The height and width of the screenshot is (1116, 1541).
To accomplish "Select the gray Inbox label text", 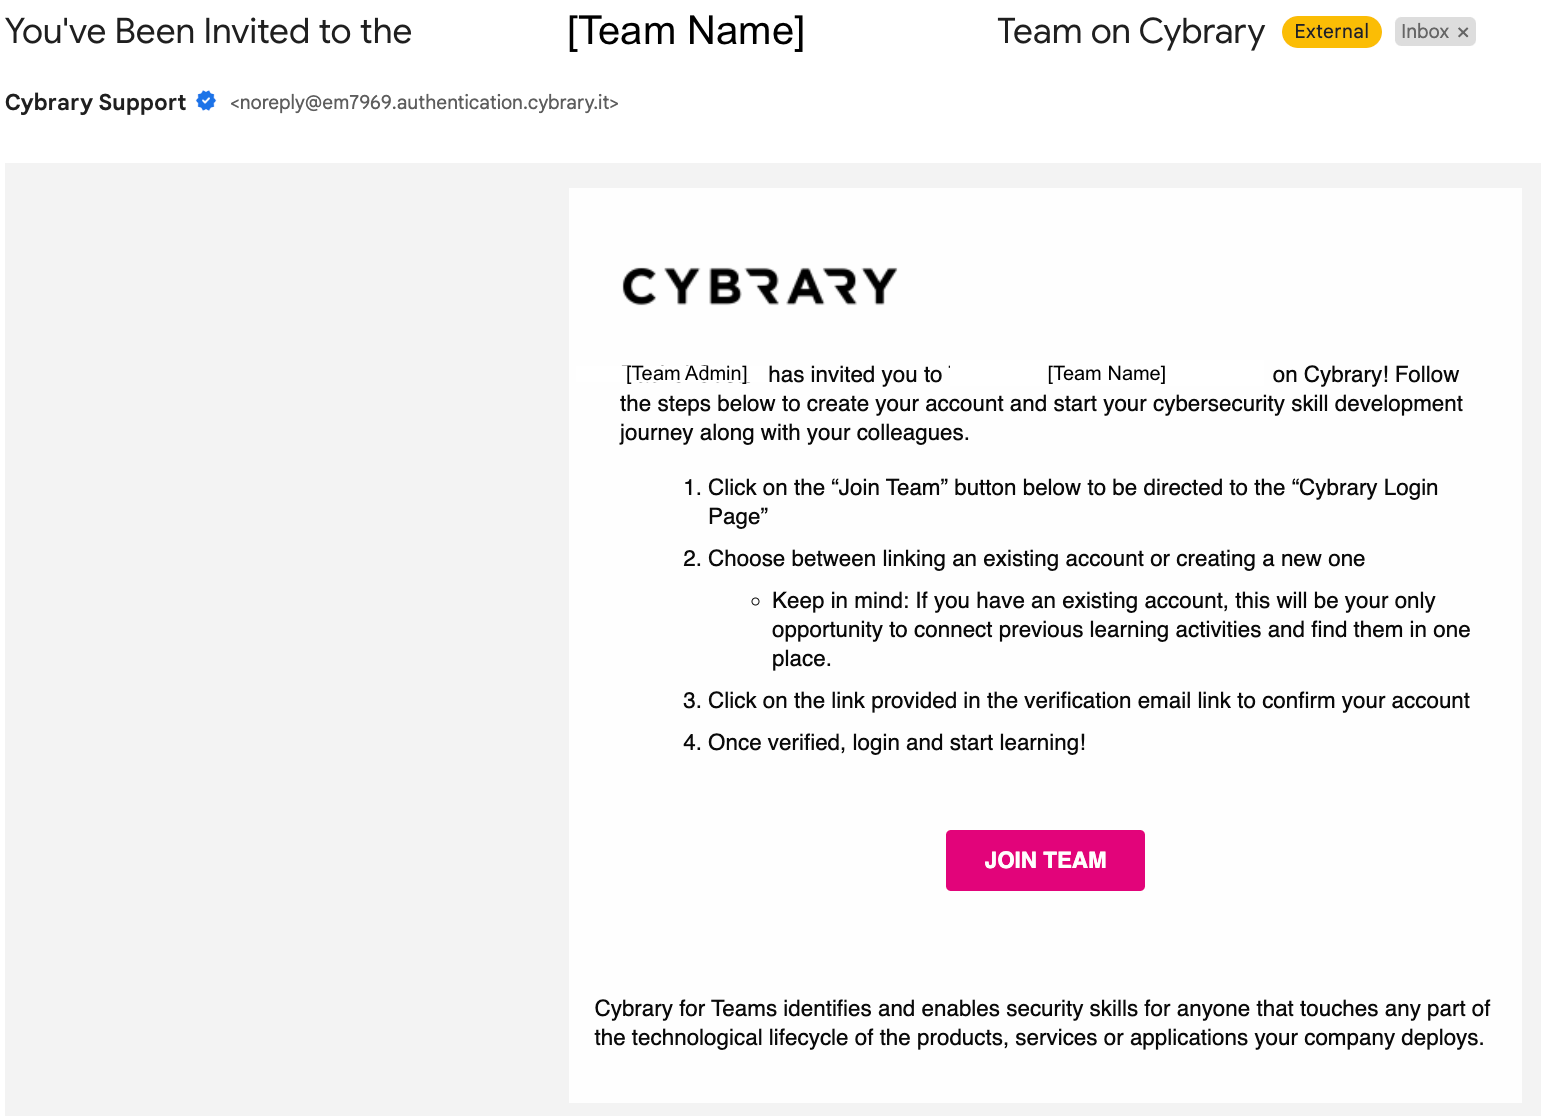I will (1424, 32).
